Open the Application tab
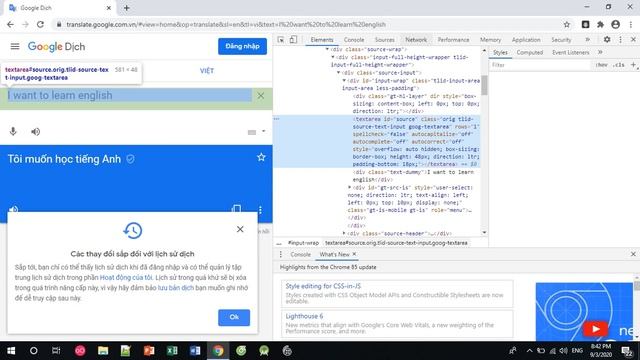Viewport: 640px width, 360px height. [526, 40]
